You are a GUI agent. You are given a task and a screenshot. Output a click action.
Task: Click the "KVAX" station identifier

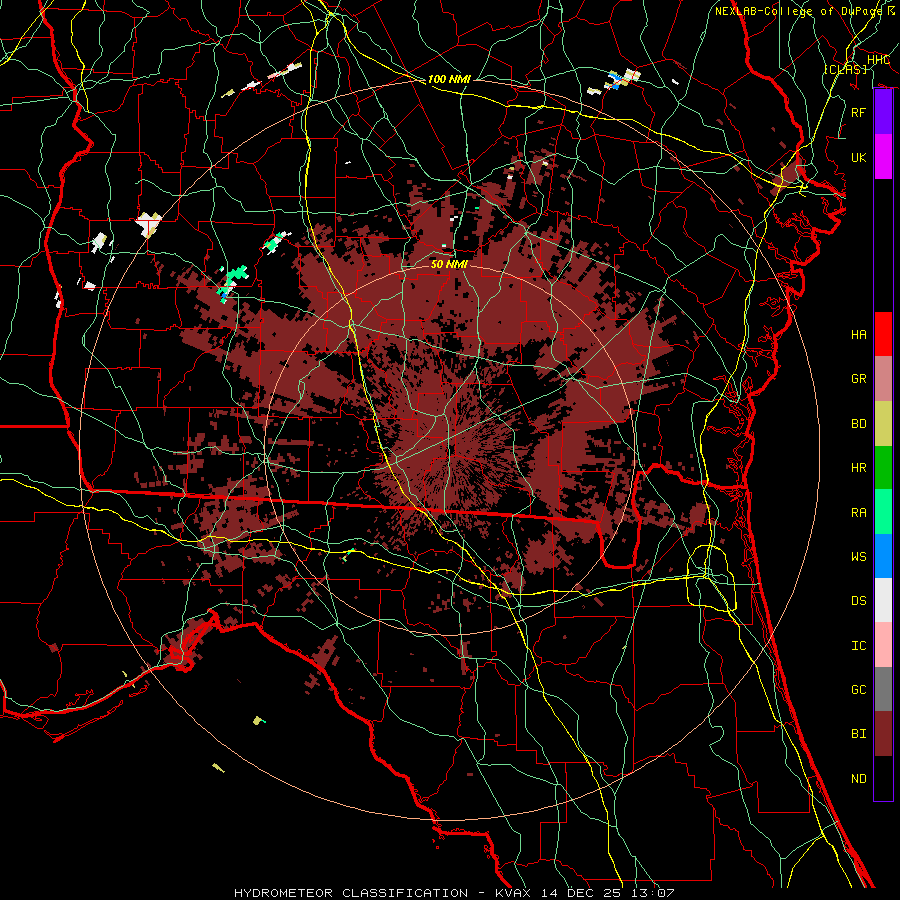(513, 893)
